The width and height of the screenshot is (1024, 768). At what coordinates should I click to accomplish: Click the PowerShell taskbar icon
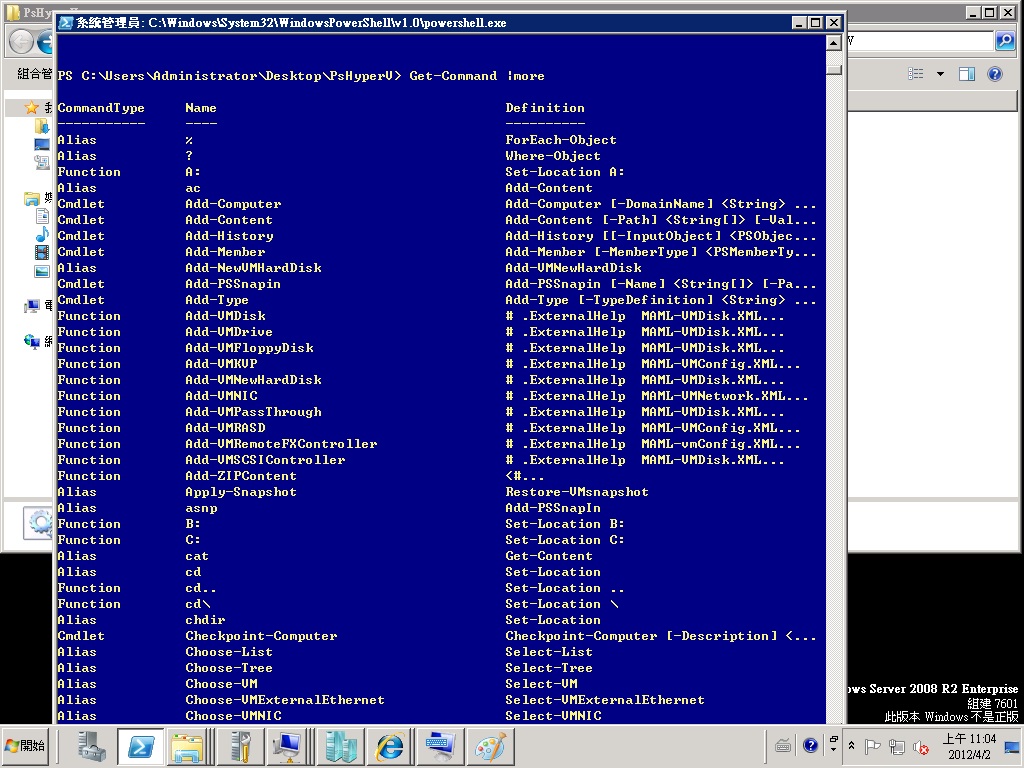tap(140, 746)
